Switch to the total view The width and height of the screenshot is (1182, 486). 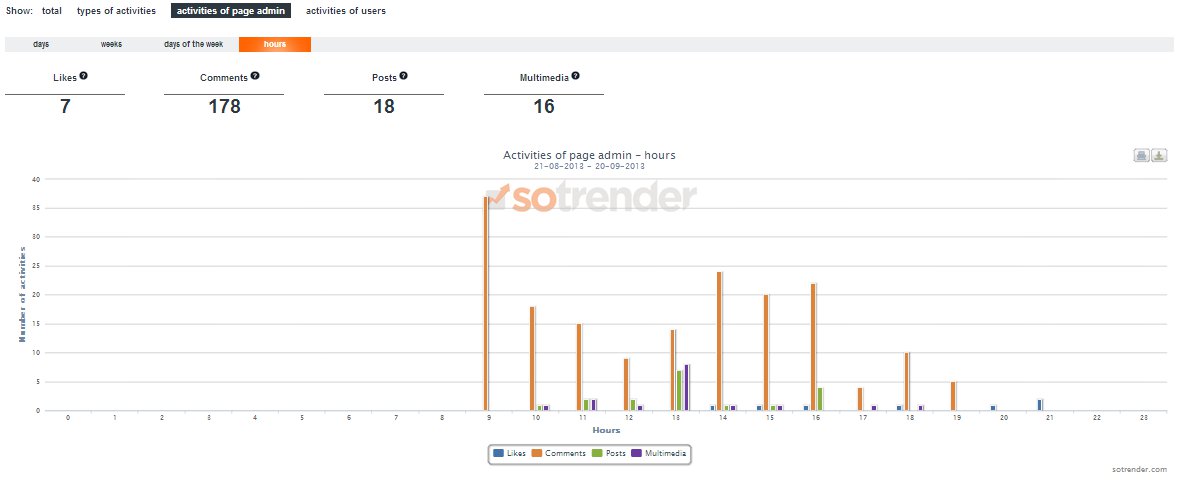52,11
